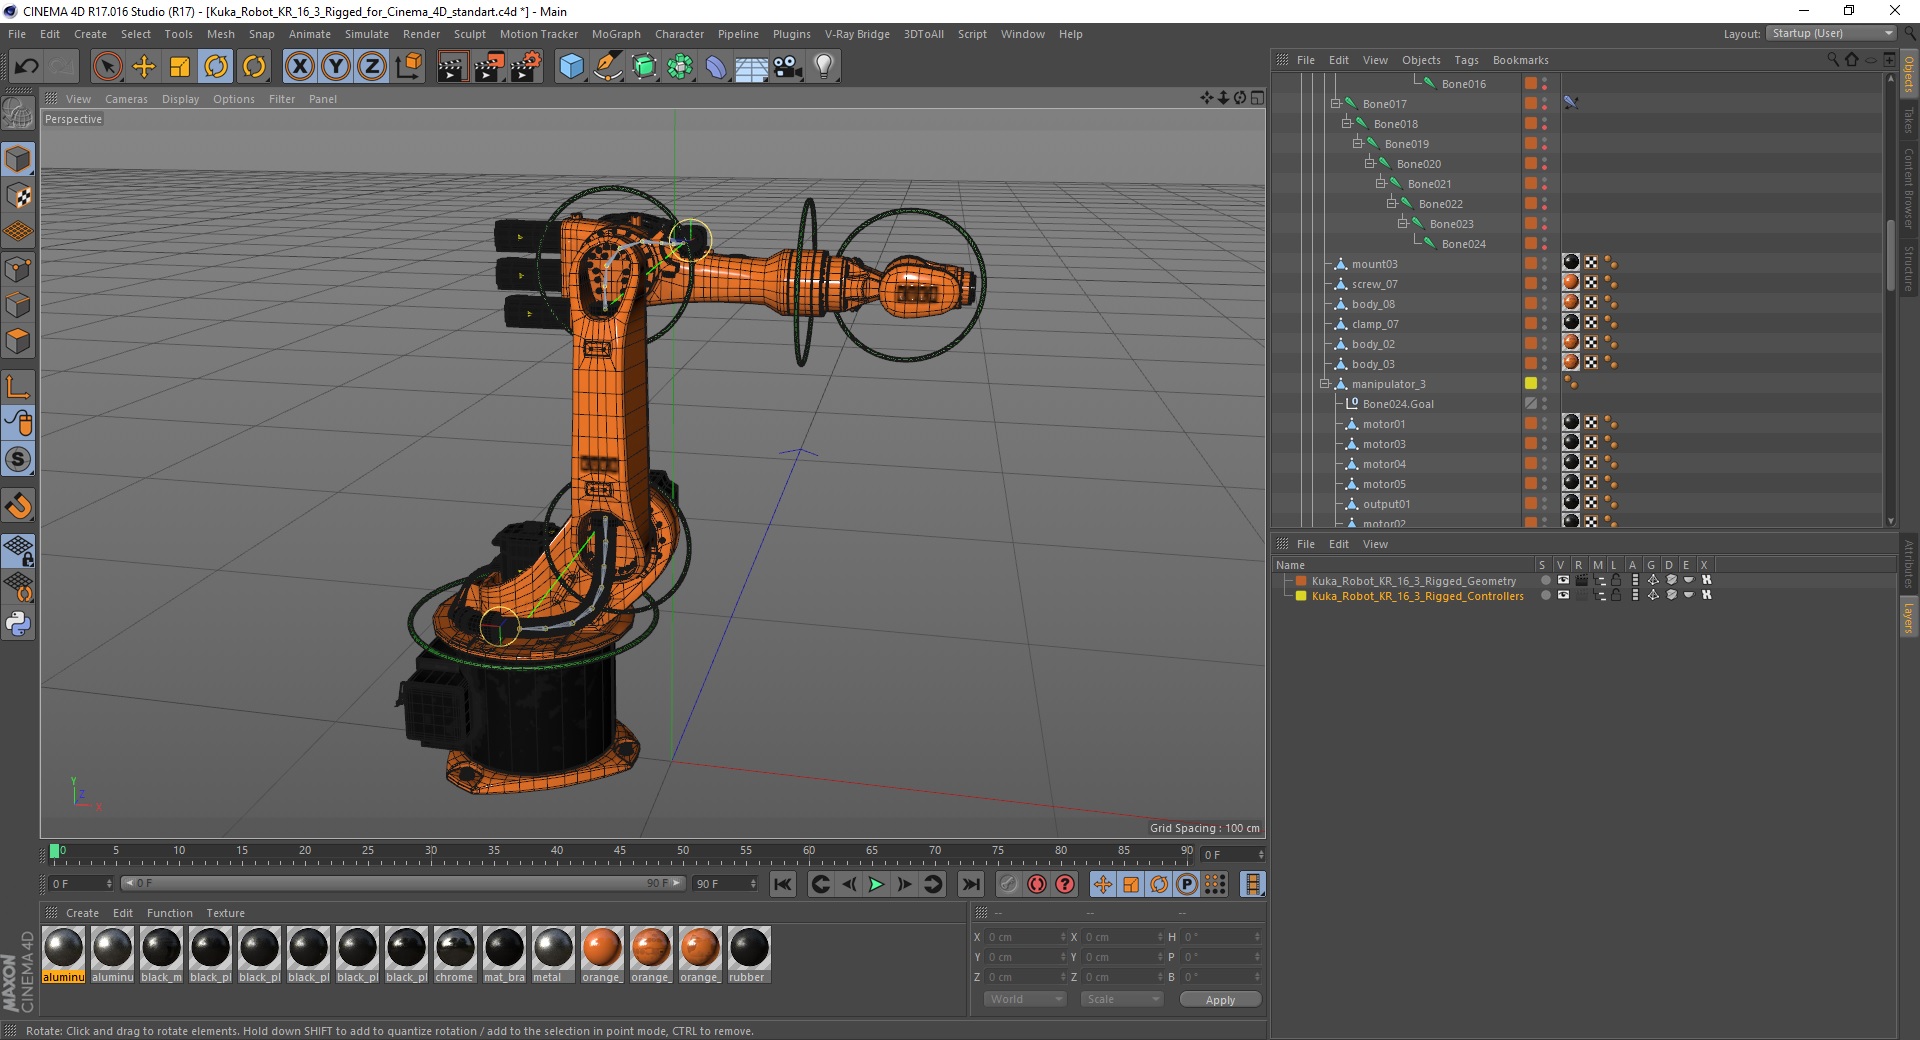Screen dimensions: 1920x1040
Task: Open the Content Browser side tab
Action: click(x=1909, y=188)
